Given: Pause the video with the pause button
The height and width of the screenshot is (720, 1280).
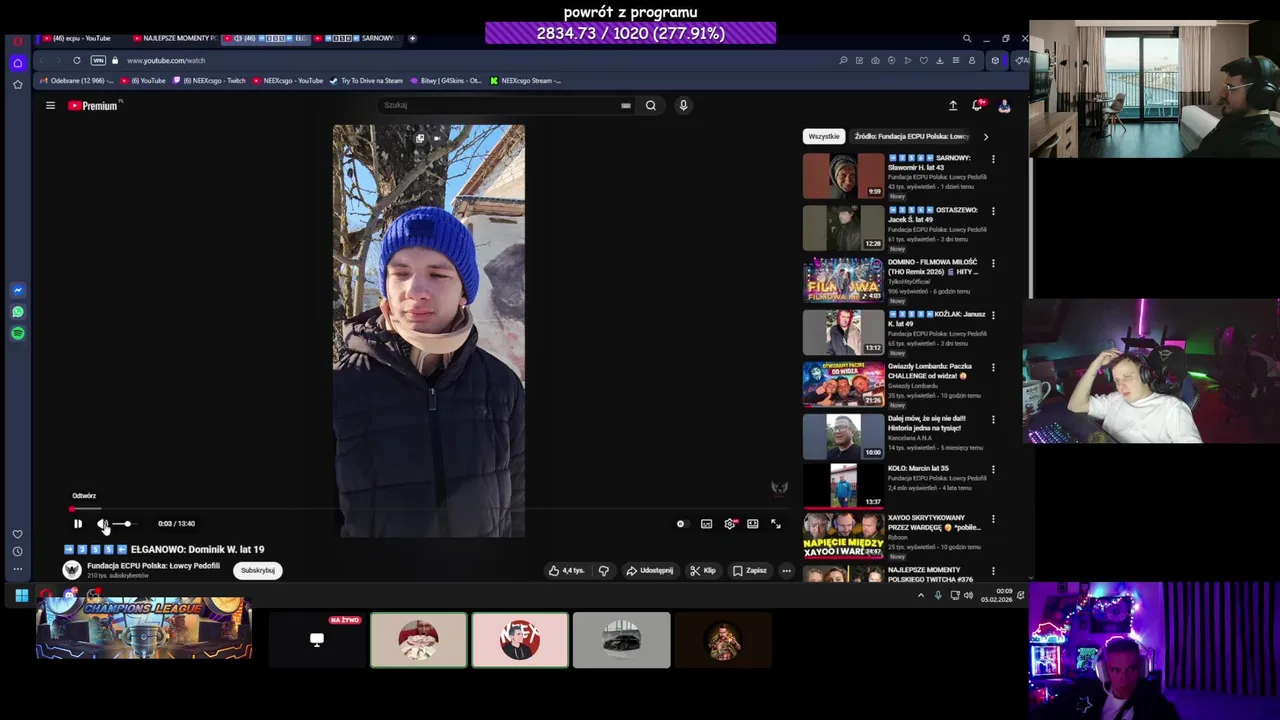Looking at the screenshot, I should click(x=78, y=524).
